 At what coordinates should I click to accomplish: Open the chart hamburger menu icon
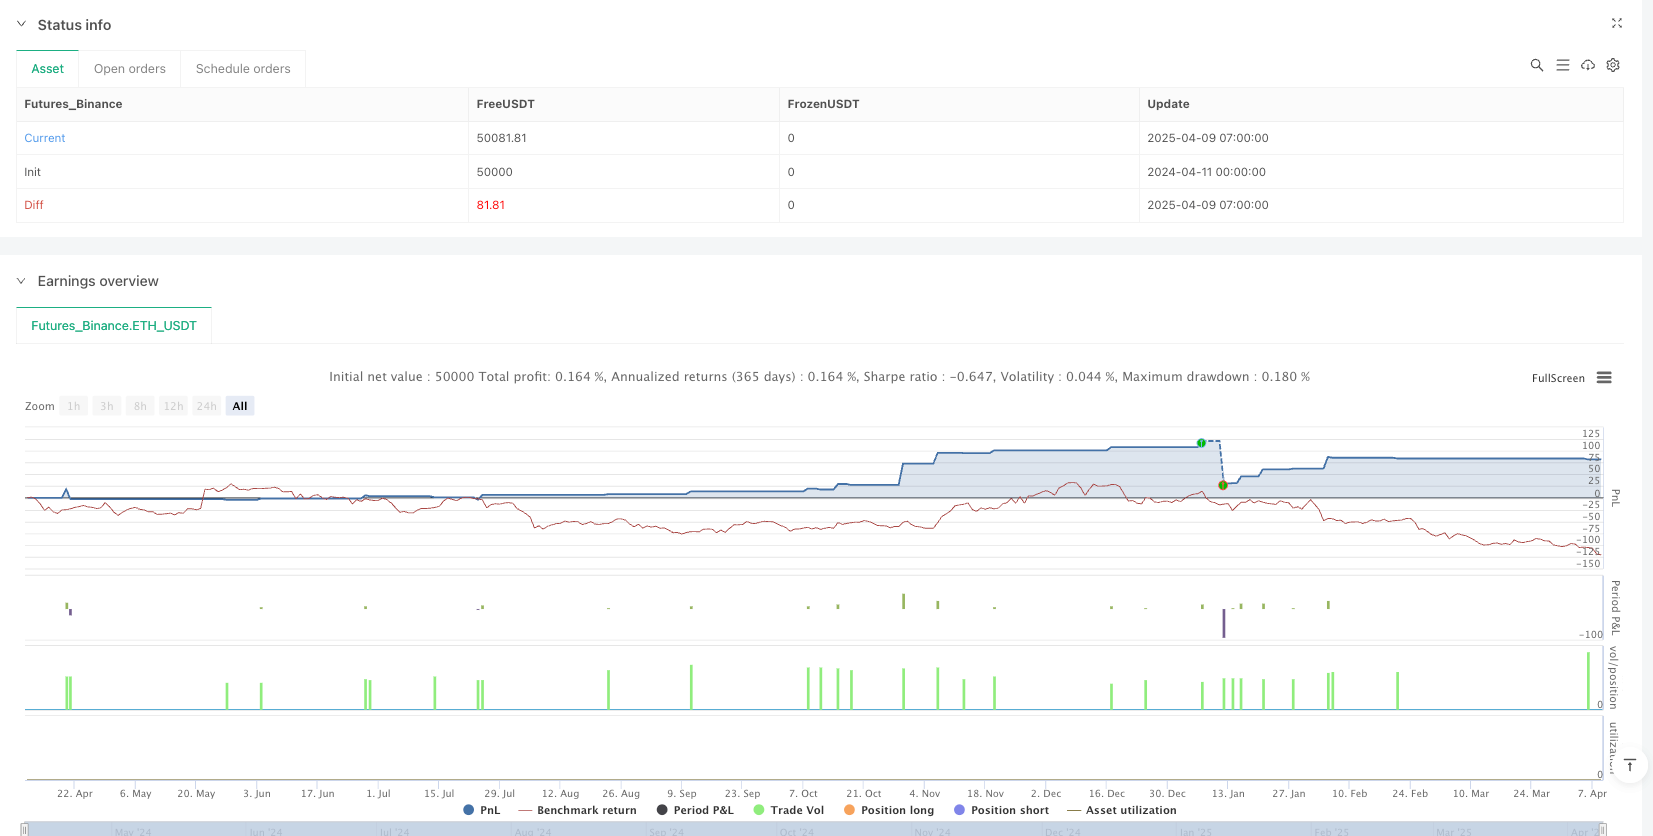pos(1604,378)
